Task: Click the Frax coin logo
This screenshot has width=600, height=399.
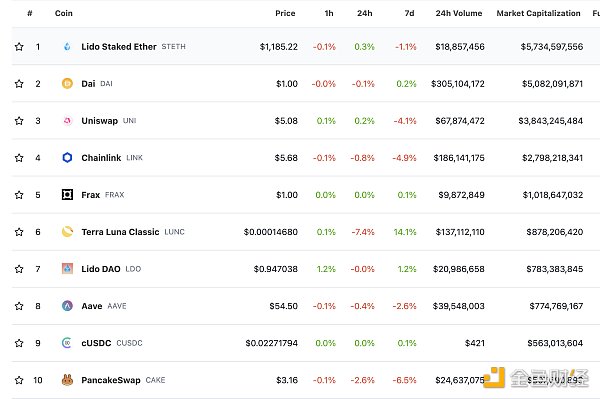Action: coord(67,195)
